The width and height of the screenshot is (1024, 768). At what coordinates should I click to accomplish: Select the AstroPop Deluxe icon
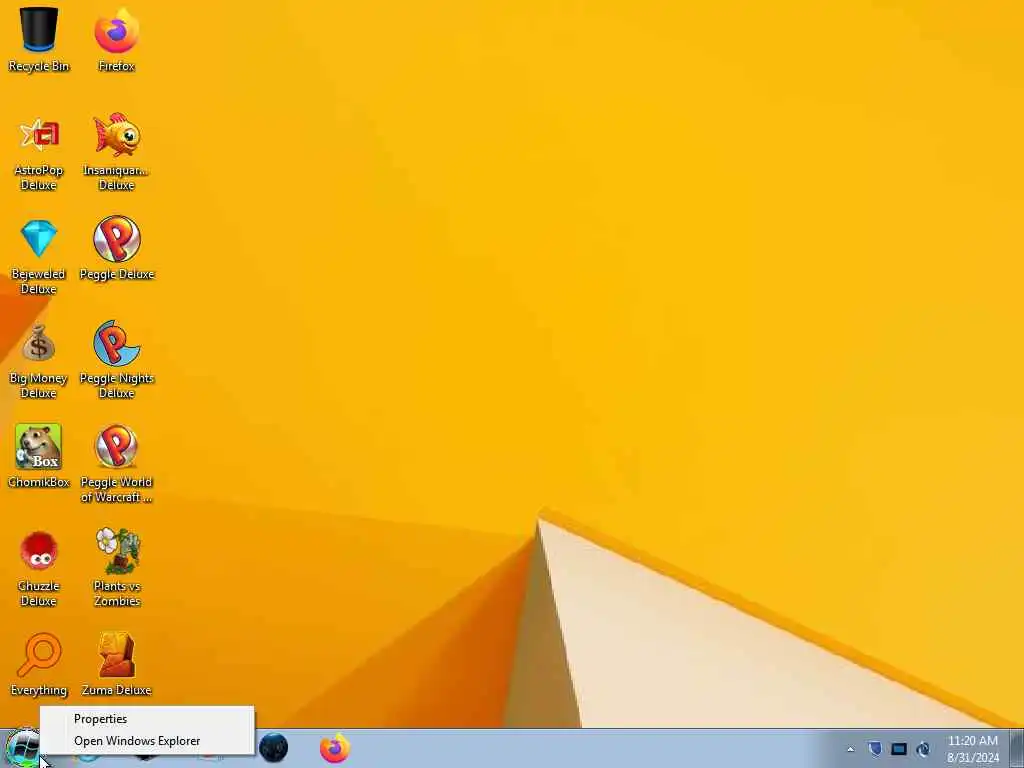click(39, 136)
